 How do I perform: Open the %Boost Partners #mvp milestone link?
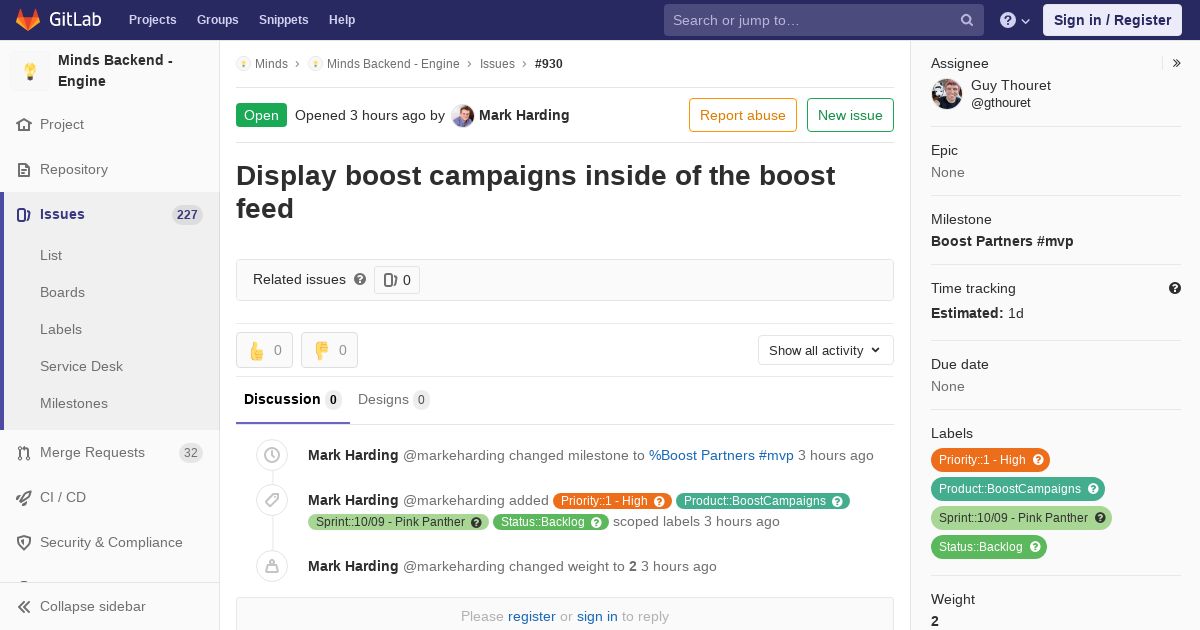pos(721,455)
